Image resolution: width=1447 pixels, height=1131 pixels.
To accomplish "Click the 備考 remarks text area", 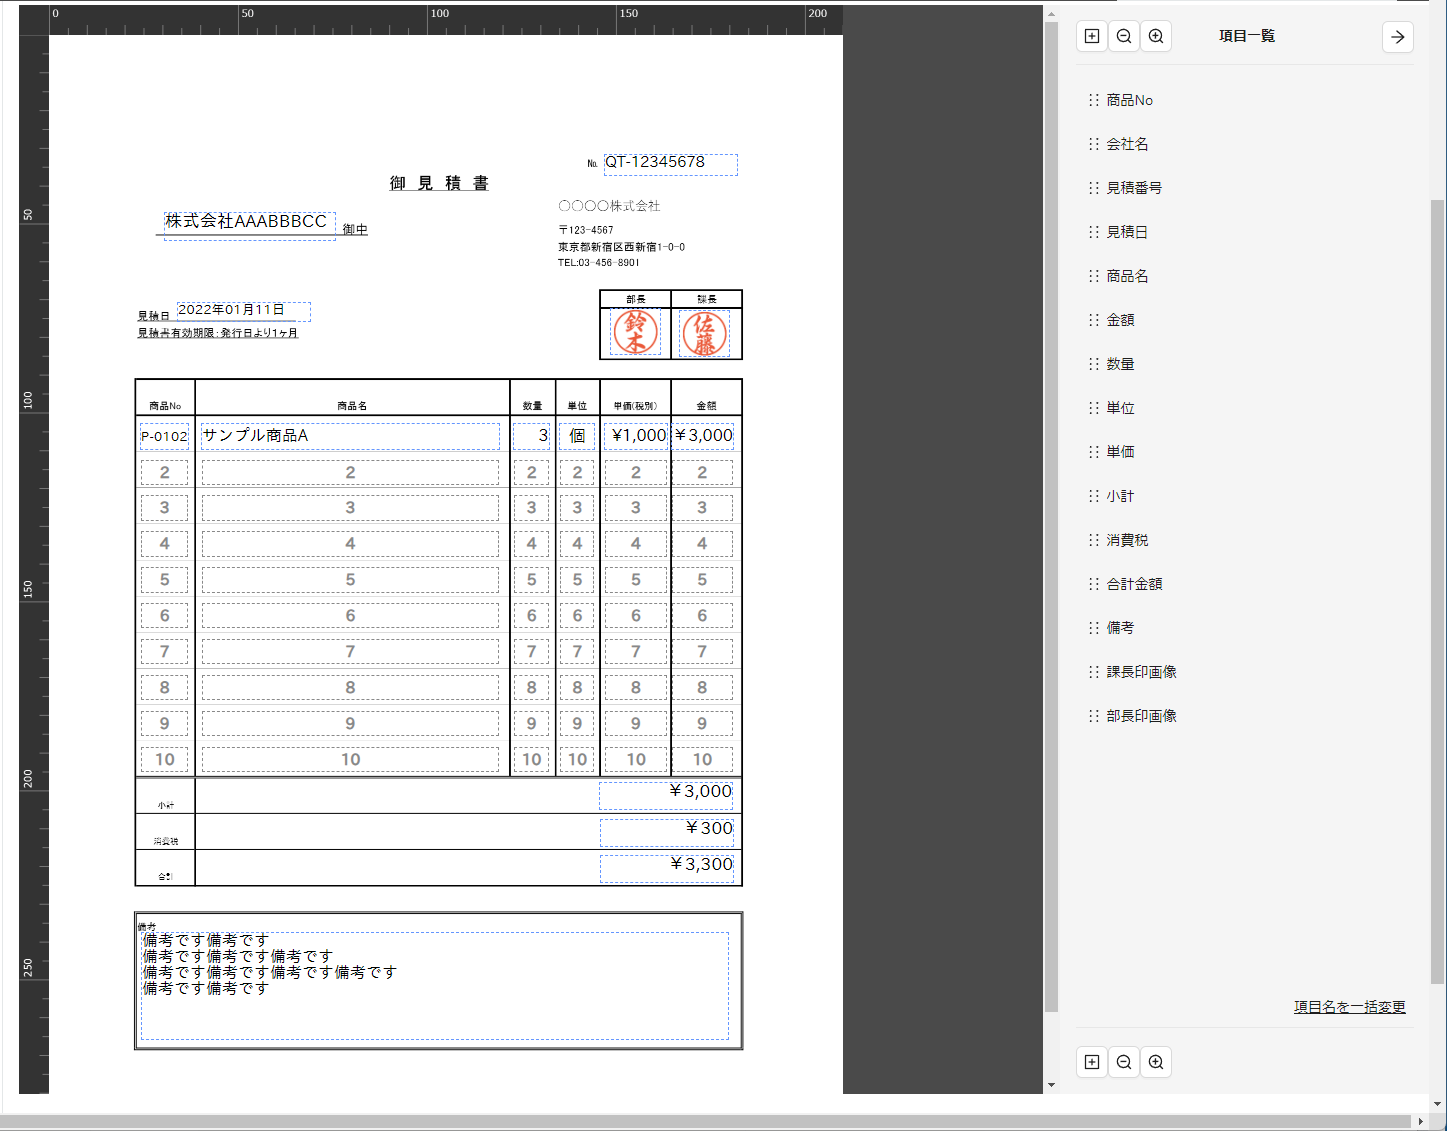I will click(x=435, y=986).
